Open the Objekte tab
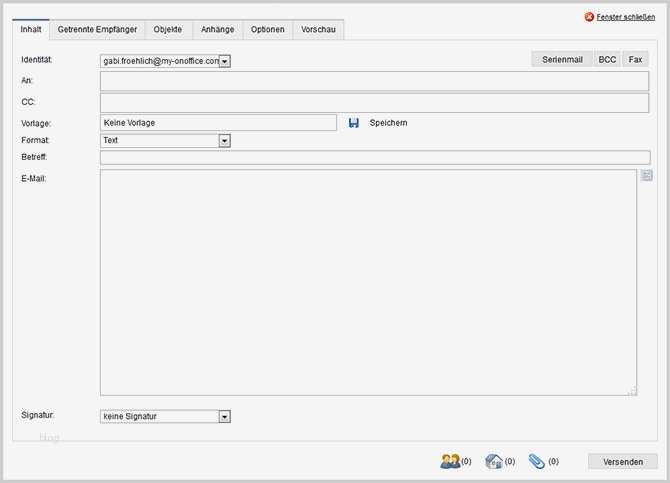This screenshot has width=670, height=483. (x=168, y=29)
